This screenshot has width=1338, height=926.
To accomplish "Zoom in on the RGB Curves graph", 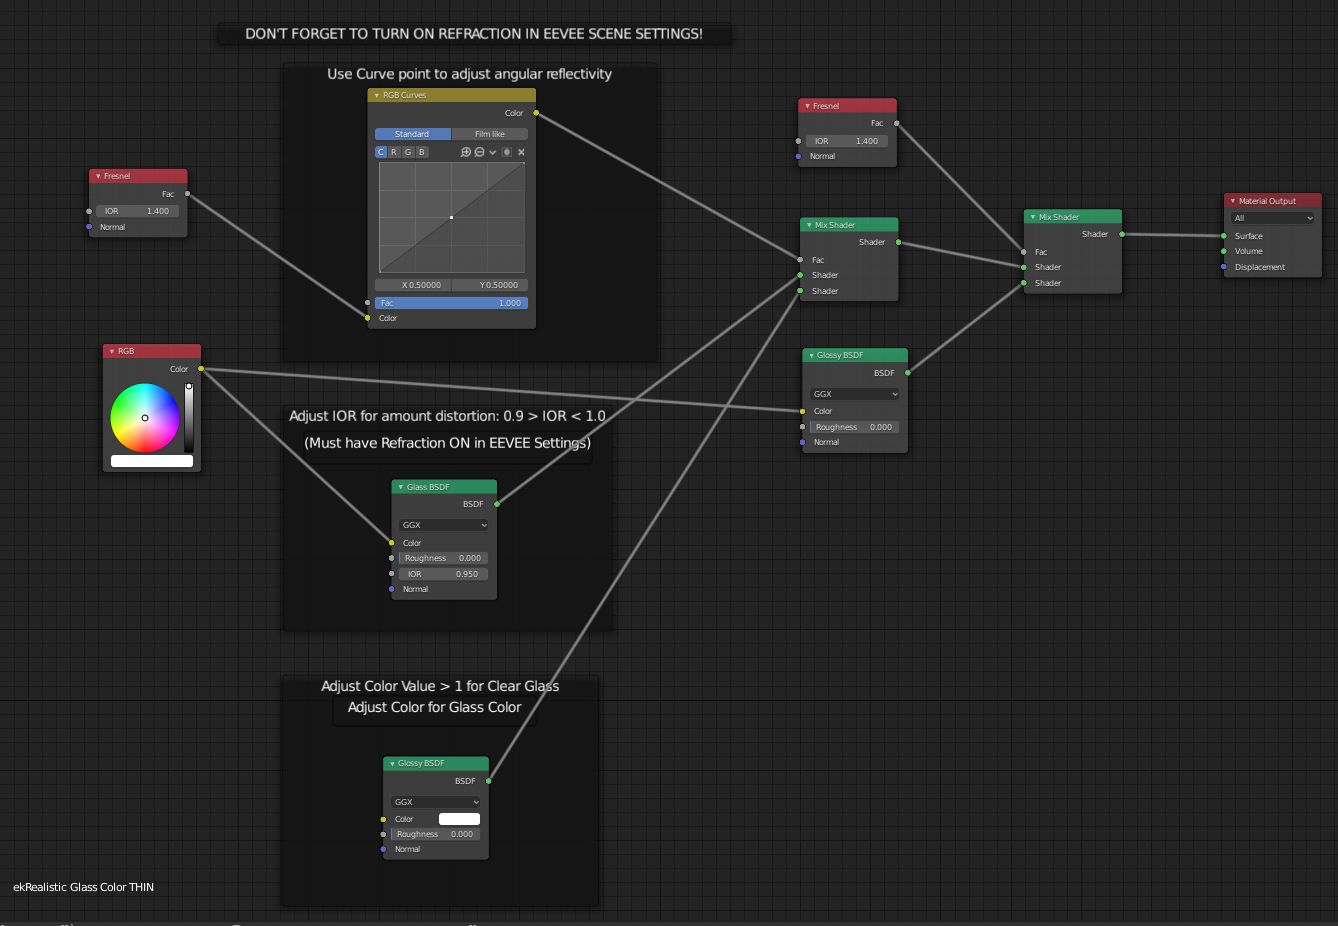I will click(x=466, y=152).
